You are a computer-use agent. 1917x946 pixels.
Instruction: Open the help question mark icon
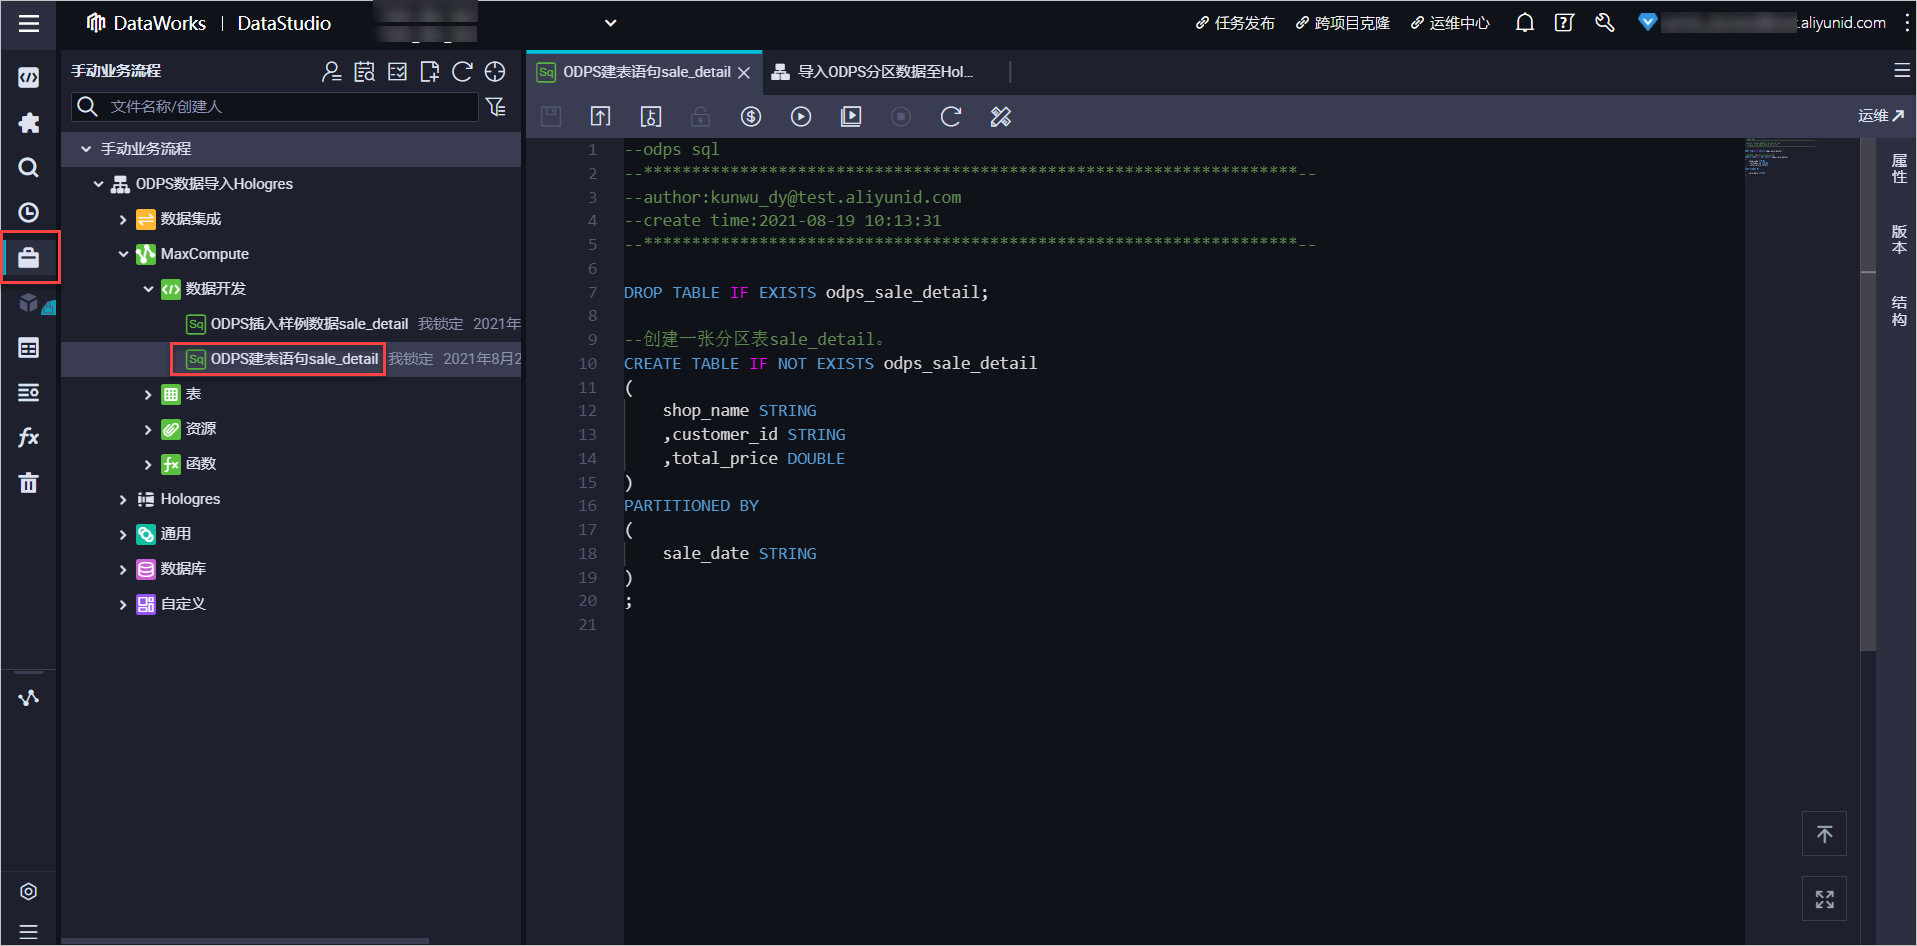tap(1564, 23)
